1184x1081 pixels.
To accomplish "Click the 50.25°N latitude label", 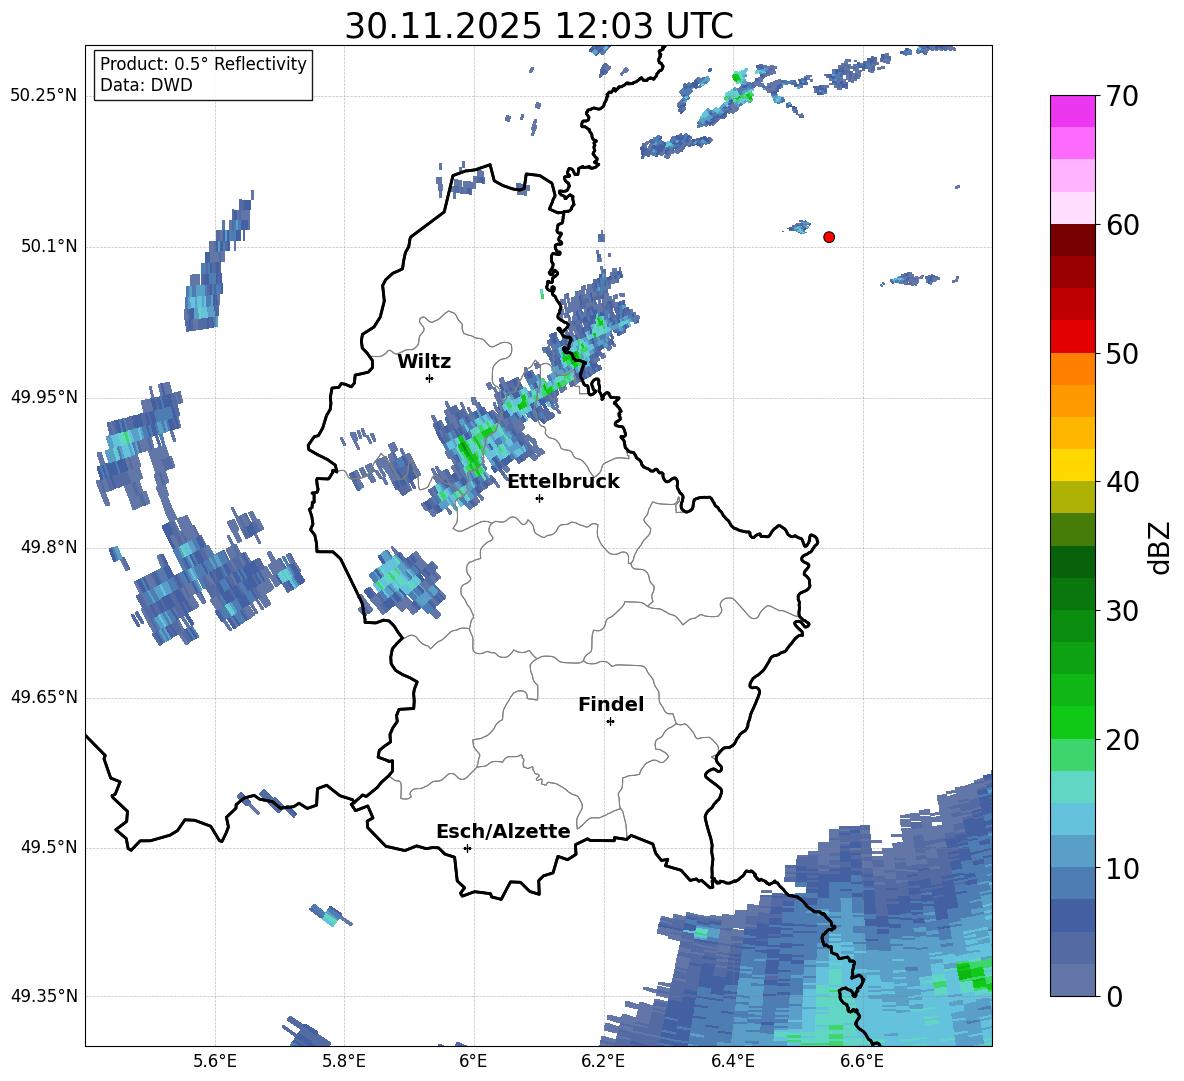I will point(44,96).
